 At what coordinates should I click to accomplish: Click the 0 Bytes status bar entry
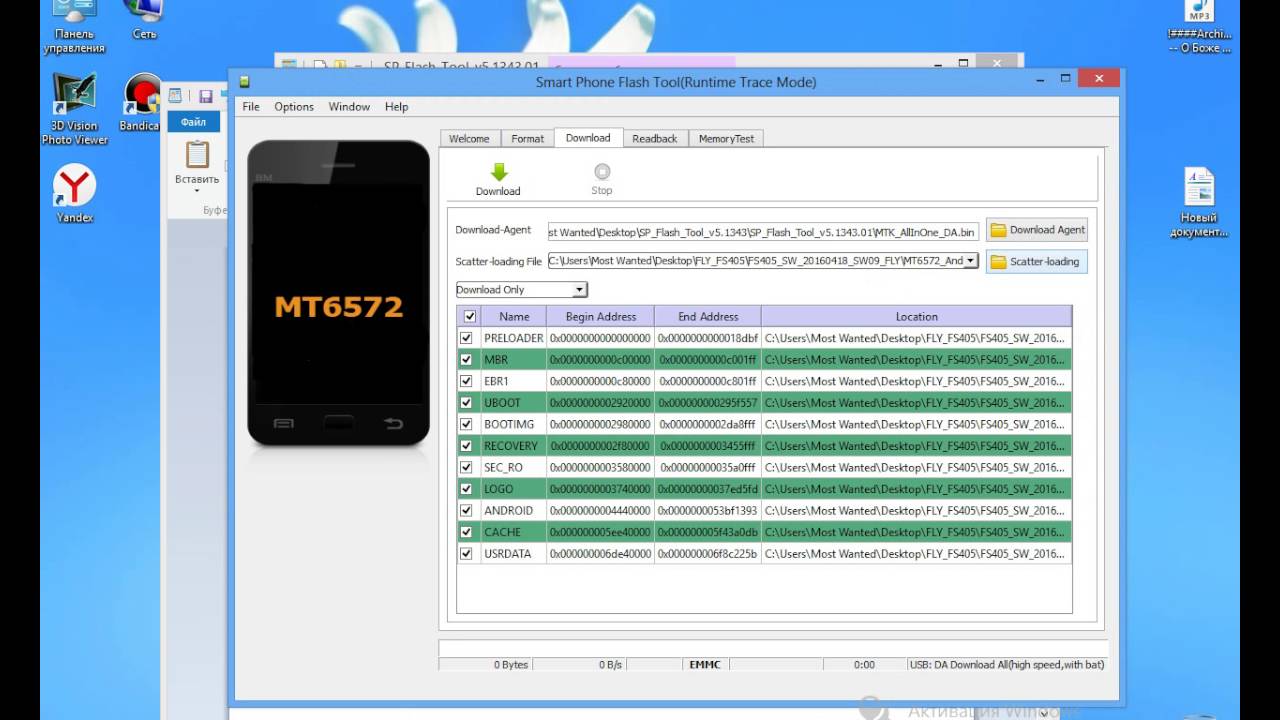(x=510, y=664)
